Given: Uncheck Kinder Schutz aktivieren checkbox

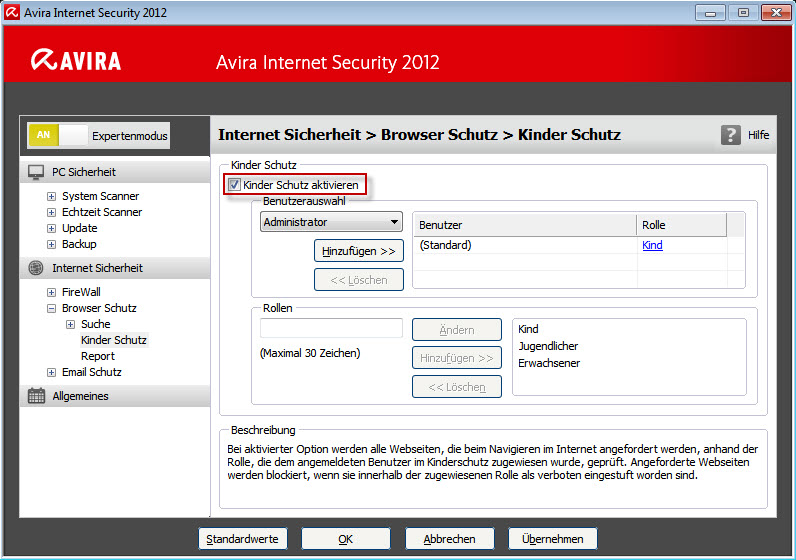Looking at the screenshot, I should click(234, 185).
